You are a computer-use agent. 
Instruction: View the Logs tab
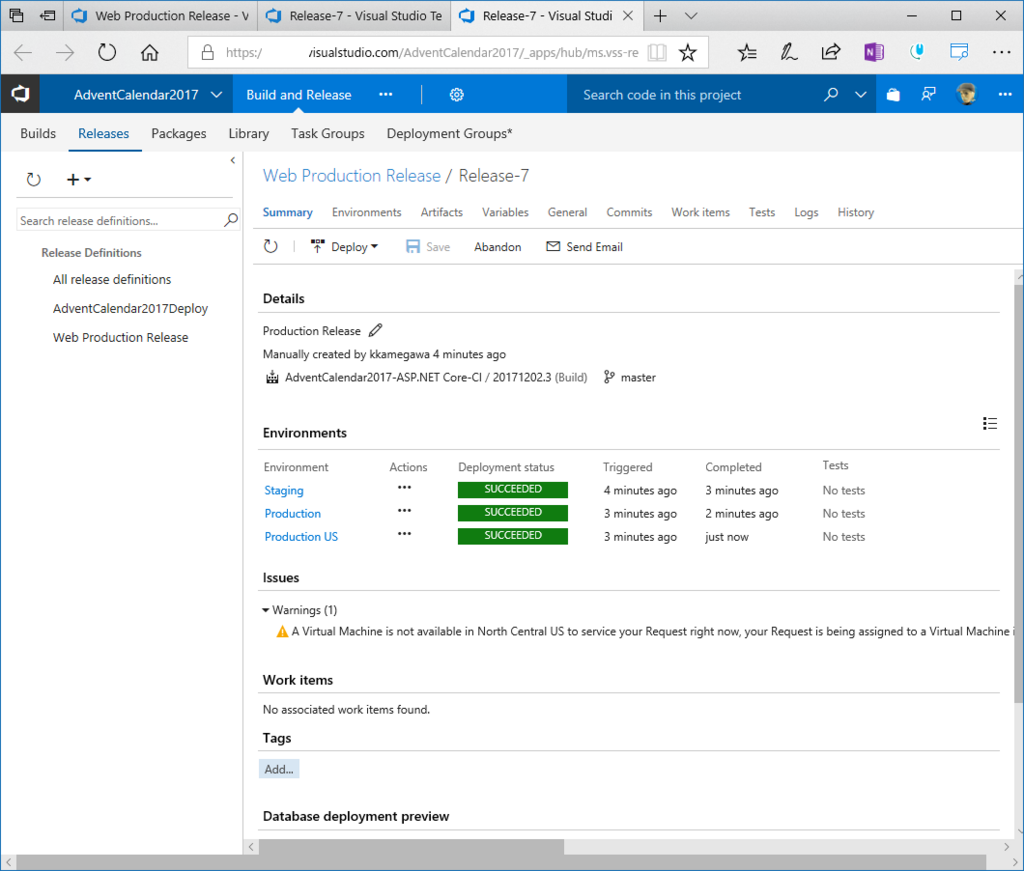click(806, 212)
